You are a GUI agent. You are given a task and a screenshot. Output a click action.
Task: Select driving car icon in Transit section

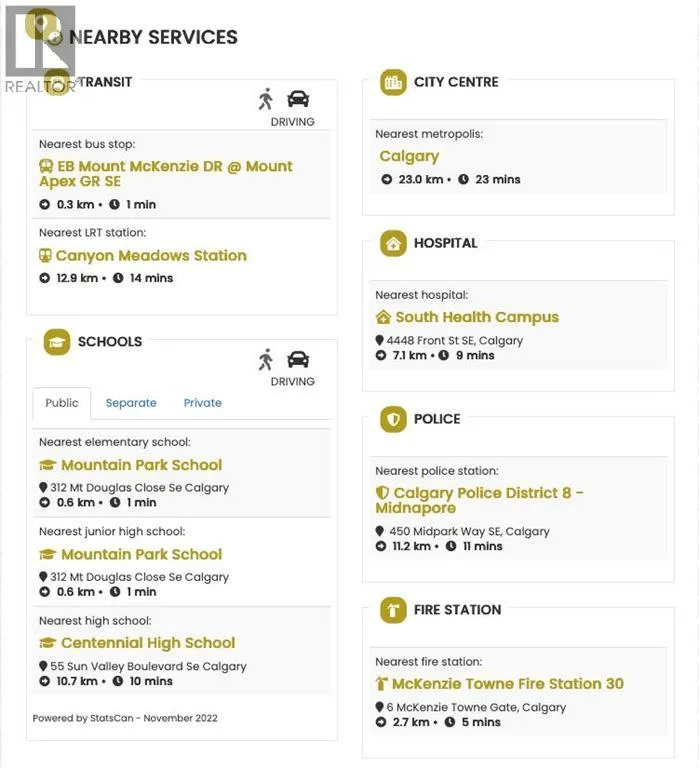(x=298, y=99)
